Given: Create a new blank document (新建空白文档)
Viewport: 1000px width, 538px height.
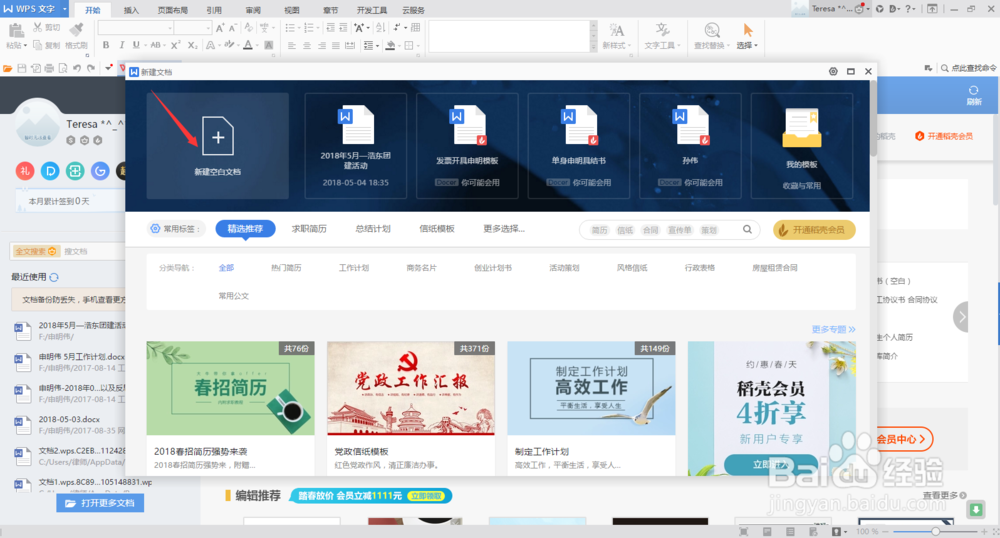Looking at the screenshot, I should tap(217, 146).
